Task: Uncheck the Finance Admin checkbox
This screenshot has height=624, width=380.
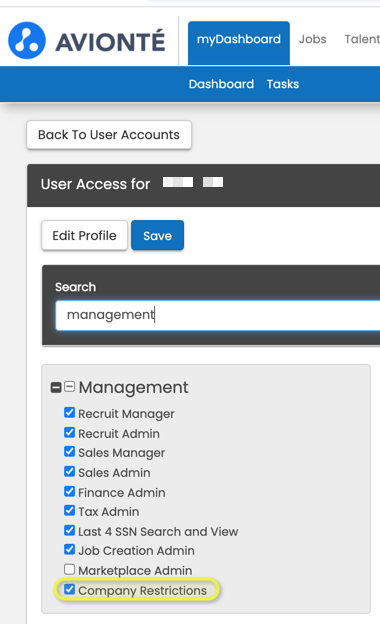Action: [69, 491]
